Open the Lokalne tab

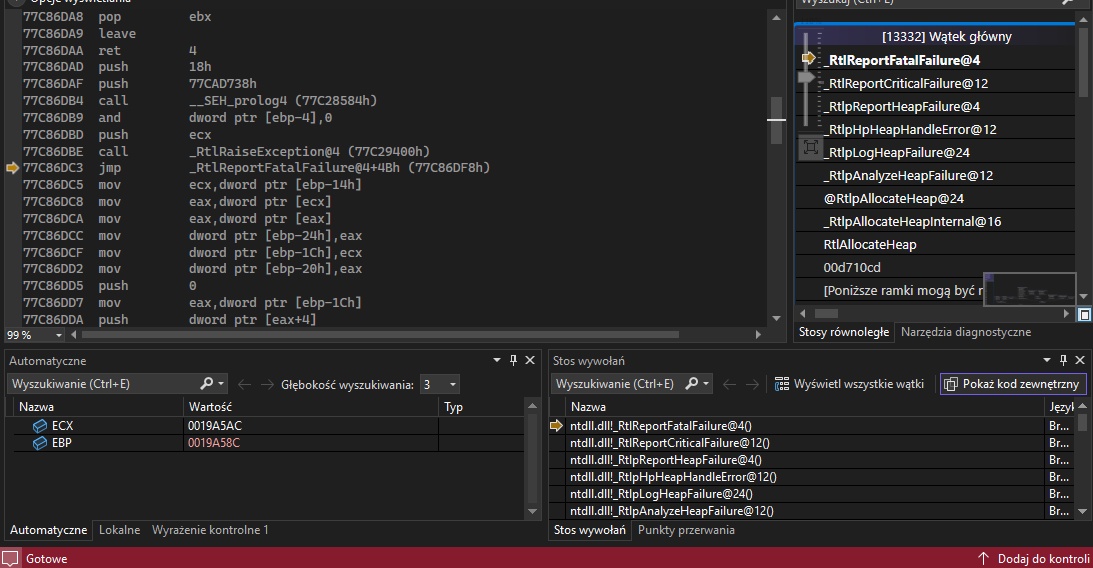point(119,530)
